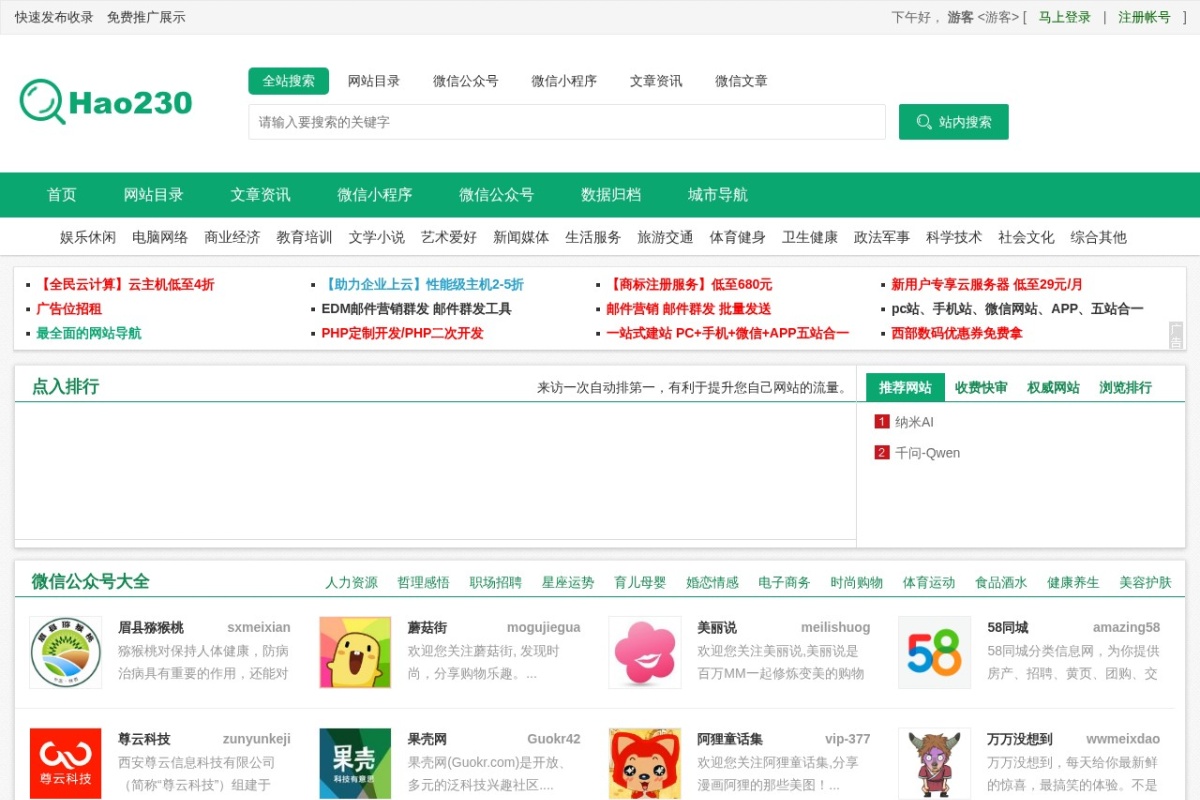Screen dimensions: 1200x800
Task: Open the 文学小说 category
Action: (x=377, y=237)
